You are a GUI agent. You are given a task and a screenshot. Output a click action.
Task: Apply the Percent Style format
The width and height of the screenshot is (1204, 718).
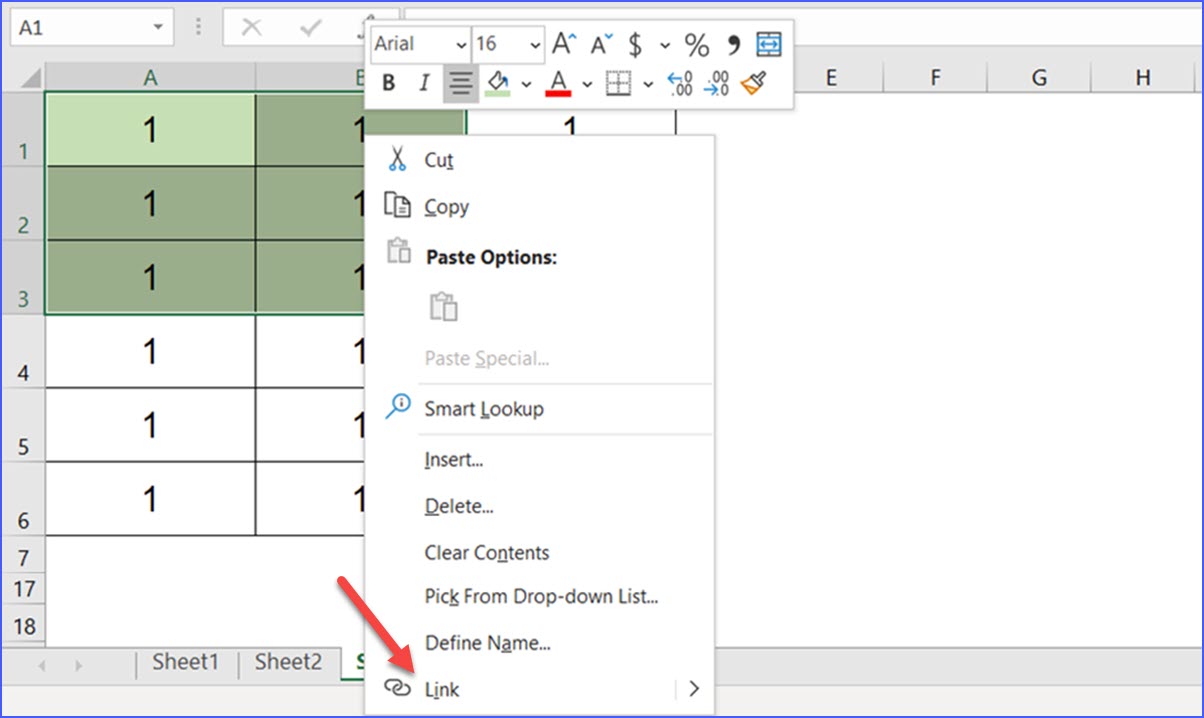pyautogui.click(x=697, y=44)
